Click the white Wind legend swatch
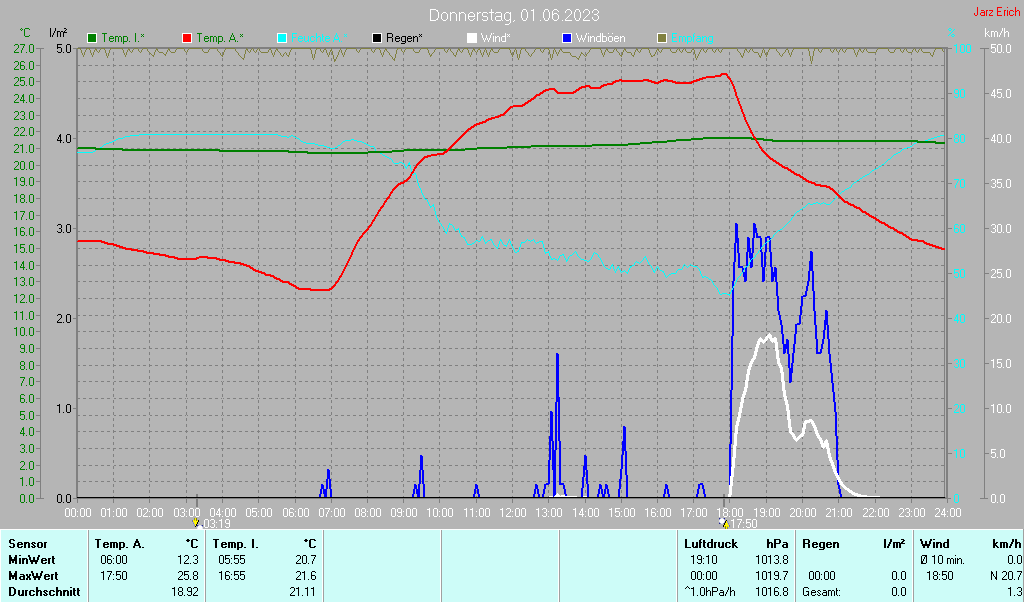The image size is (1024, 602). click(x=472, y=38)
